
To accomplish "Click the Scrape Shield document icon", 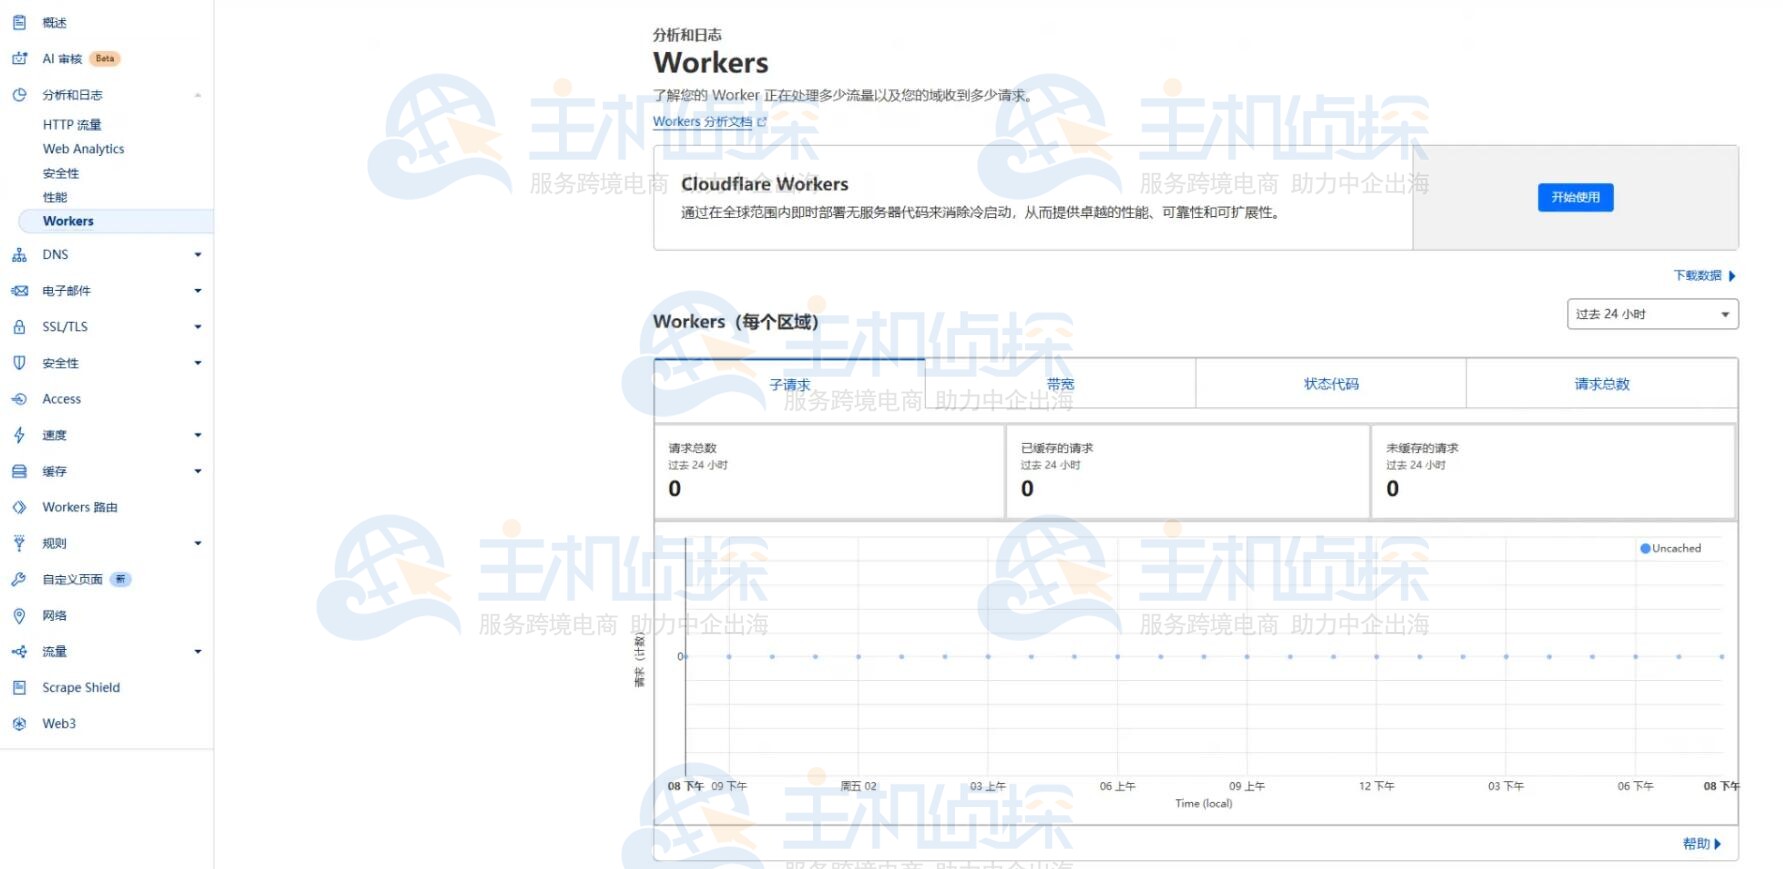I will [x=19, y=687].
